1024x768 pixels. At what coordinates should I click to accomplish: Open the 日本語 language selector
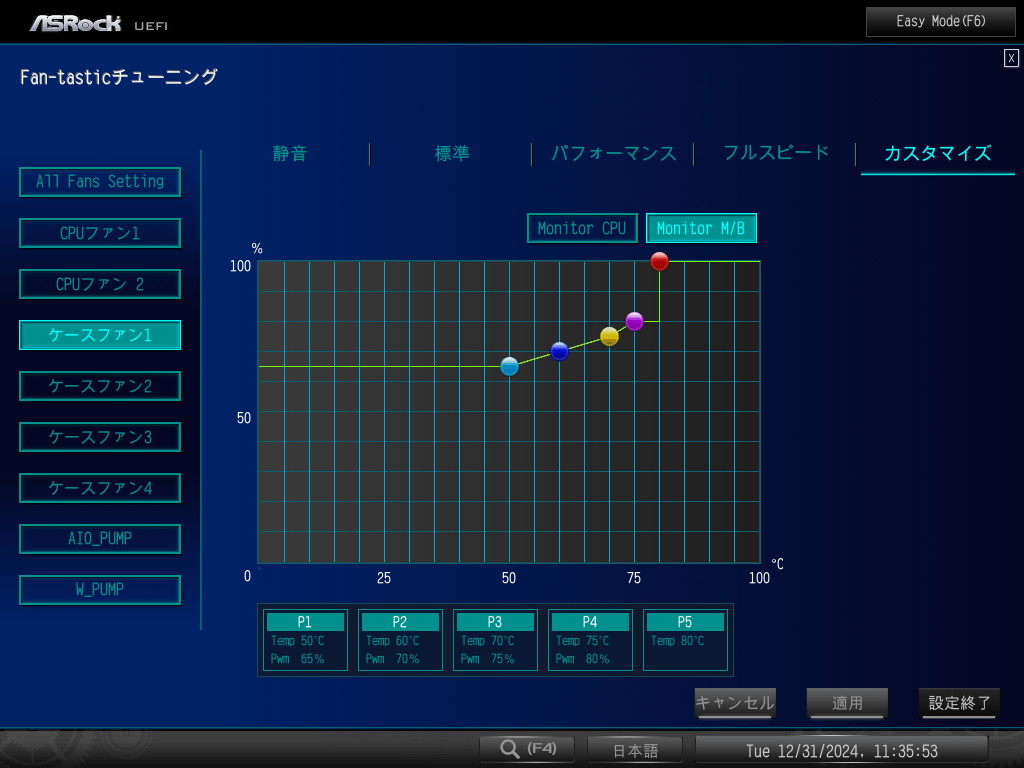635,750
